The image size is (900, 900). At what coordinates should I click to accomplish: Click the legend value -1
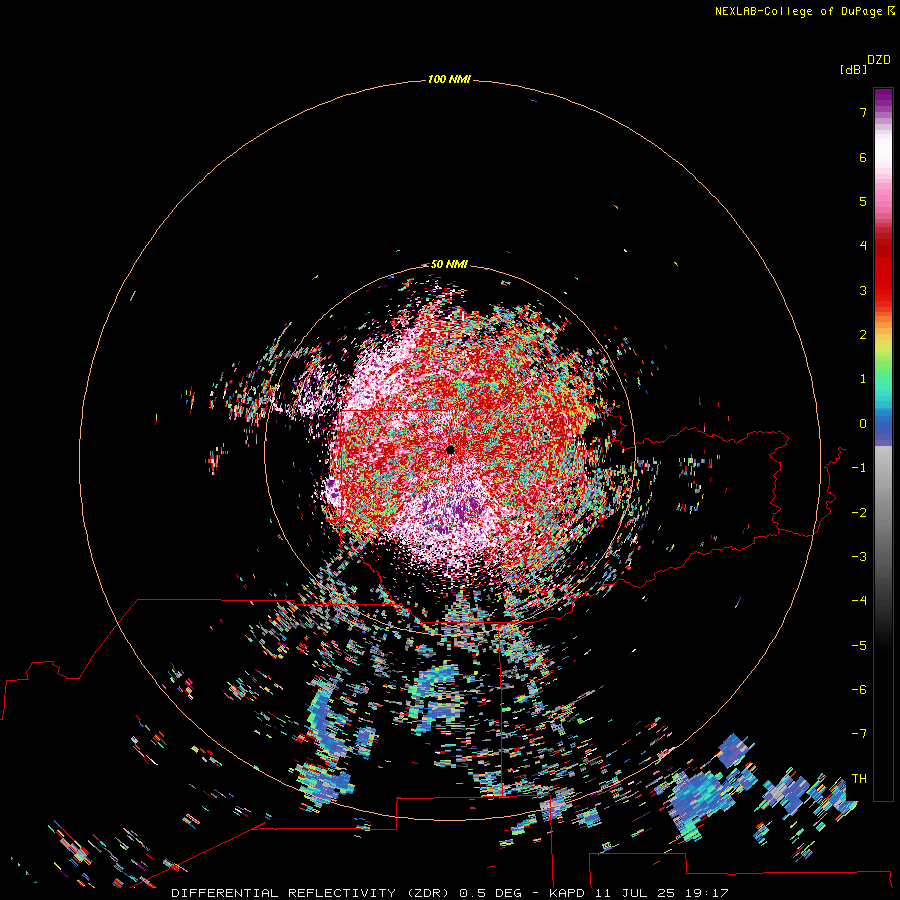(x=859, y=468)
